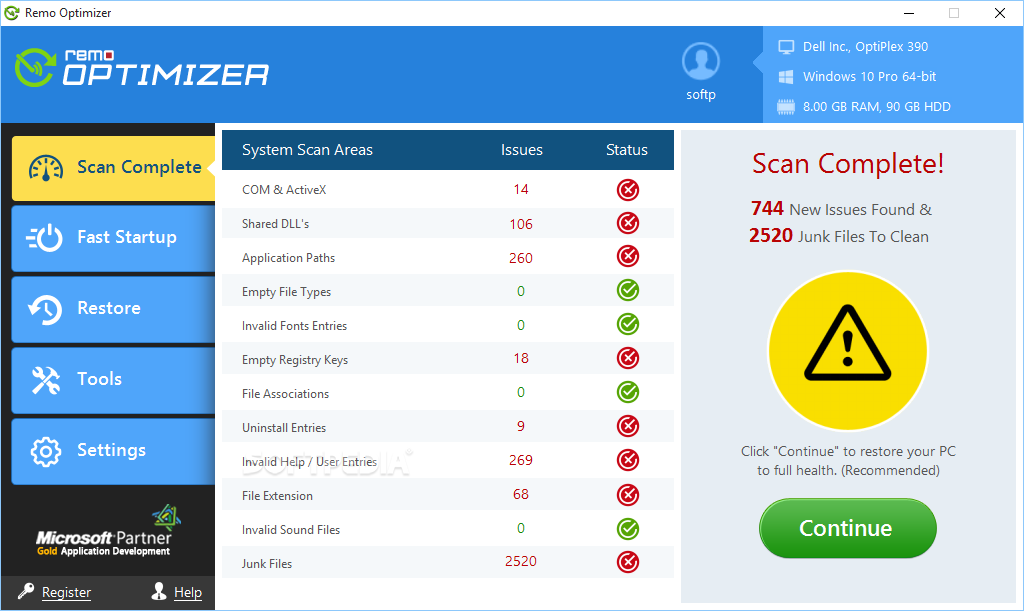Select the Shared DLL's row label
The width and height of the screenshot is (1024, 611).
(x=275, y=224)
